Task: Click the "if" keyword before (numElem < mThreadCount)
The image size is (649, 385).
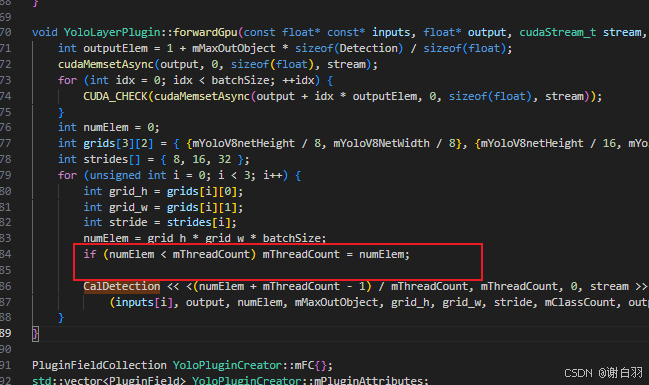Action: pos(90,254)
